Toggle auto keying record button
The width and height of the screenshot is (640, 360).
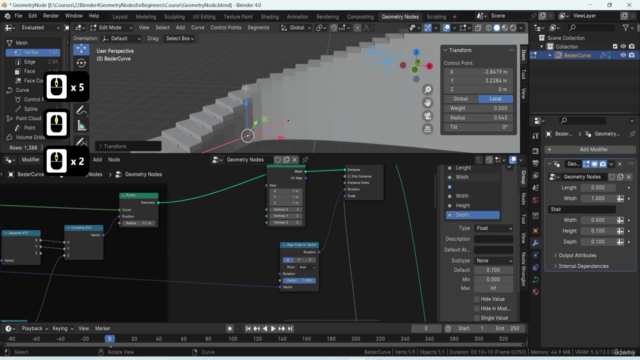tap(230, 329)
